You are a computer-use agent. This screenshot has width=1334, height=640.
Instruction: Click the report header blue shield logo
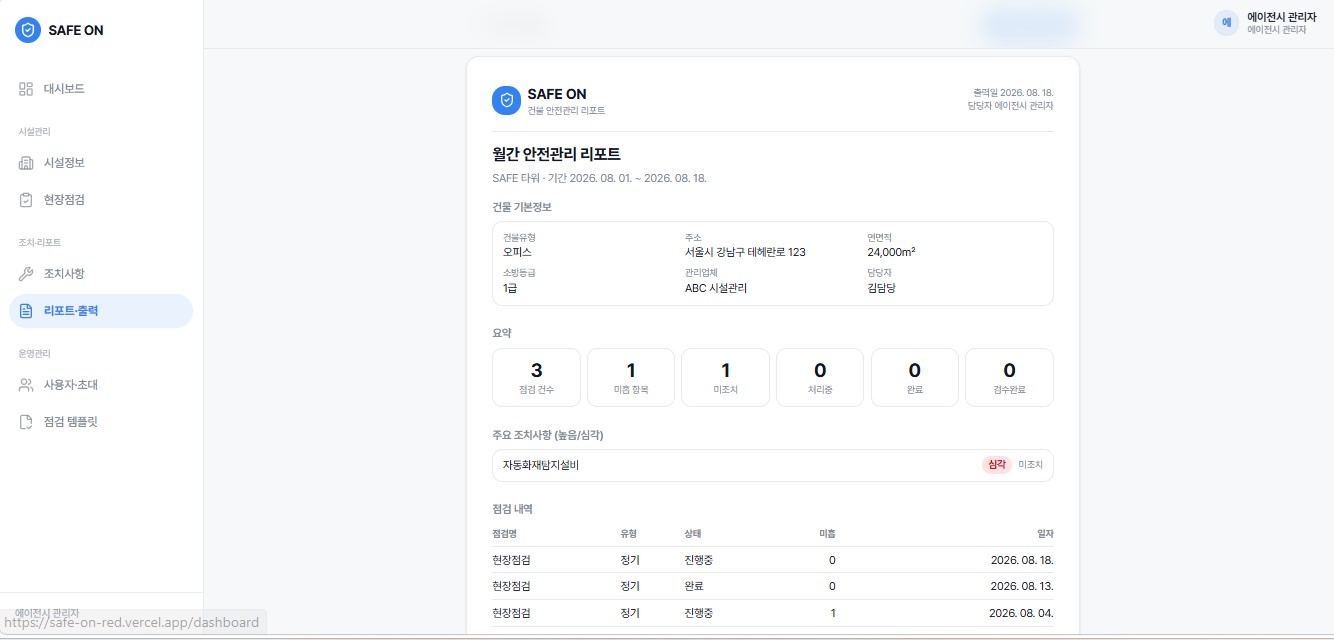click(507, 100)
